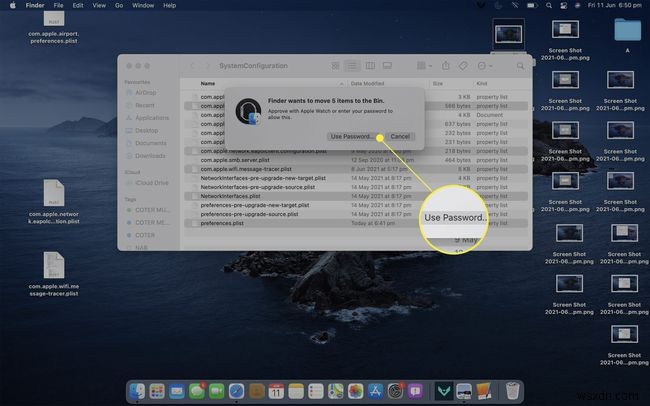This screenshot has width=650, height=406.
Task: Select com.apple.airport.preferences.plist desktop file
Action: point(54,27)
